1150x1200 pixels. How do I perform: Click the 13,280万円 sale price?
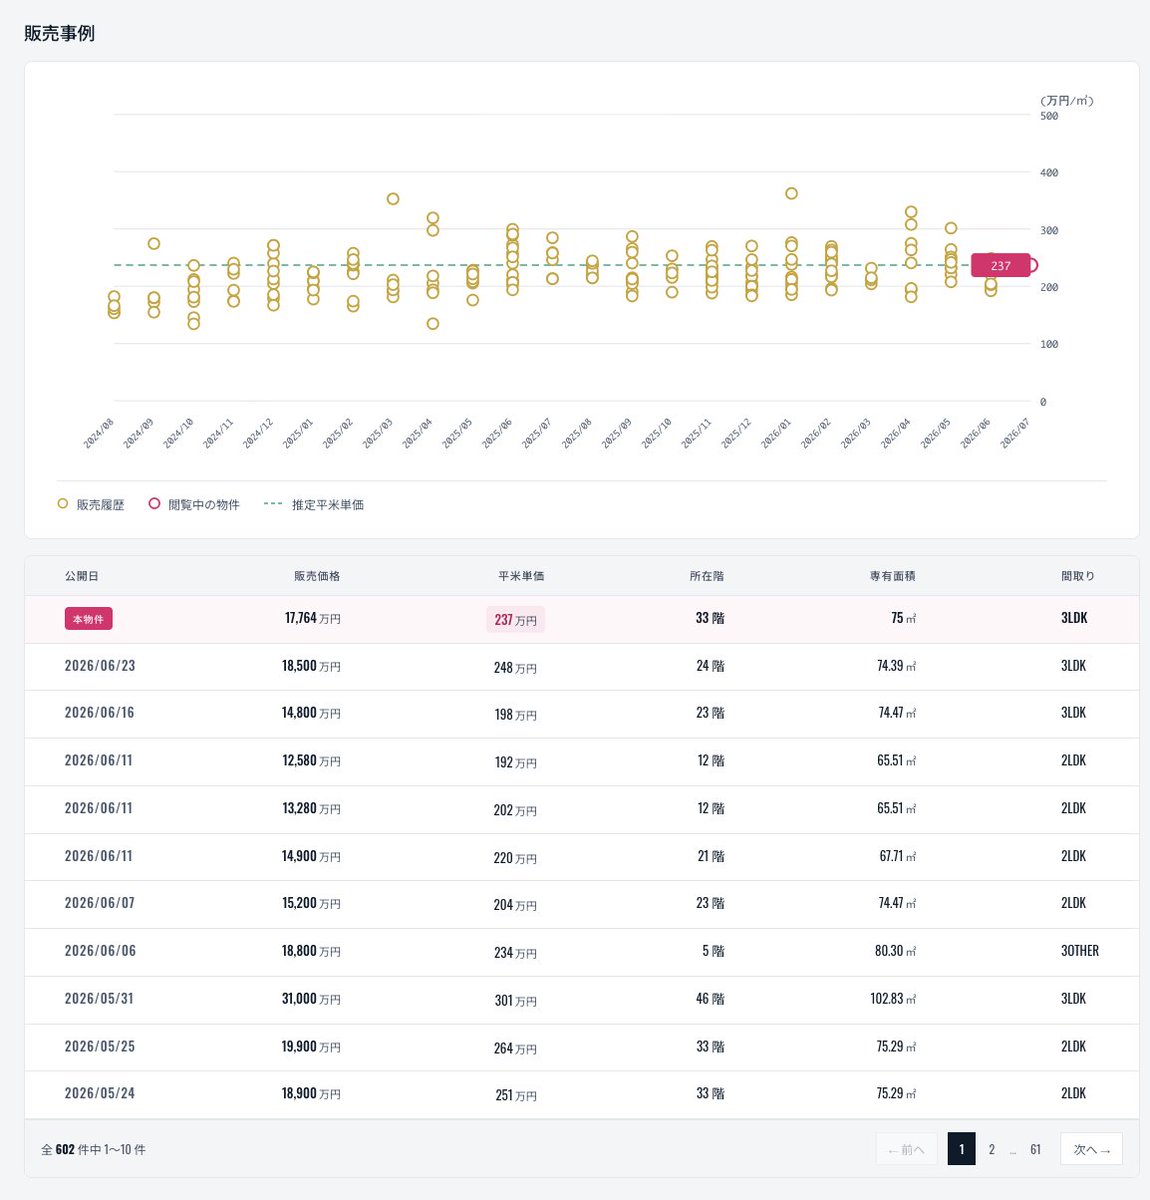pos(311,808)
